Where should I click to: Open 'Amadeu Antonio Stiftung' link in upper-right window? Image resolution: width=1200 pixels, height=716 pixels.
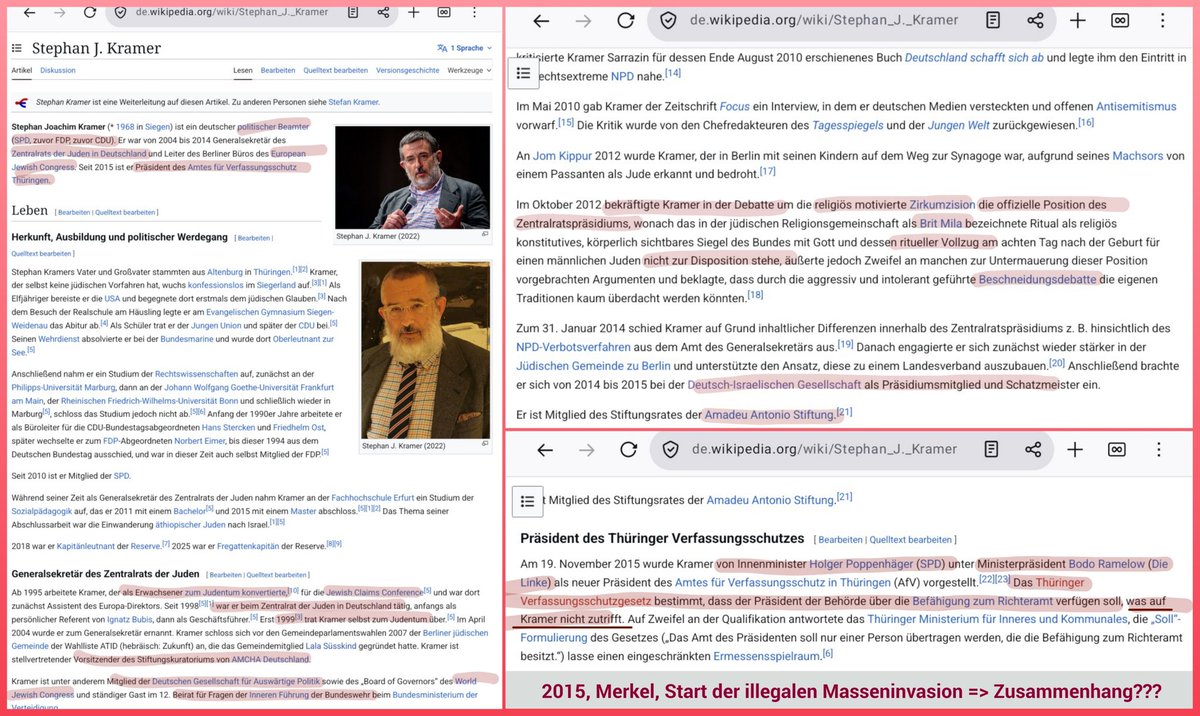770,413
